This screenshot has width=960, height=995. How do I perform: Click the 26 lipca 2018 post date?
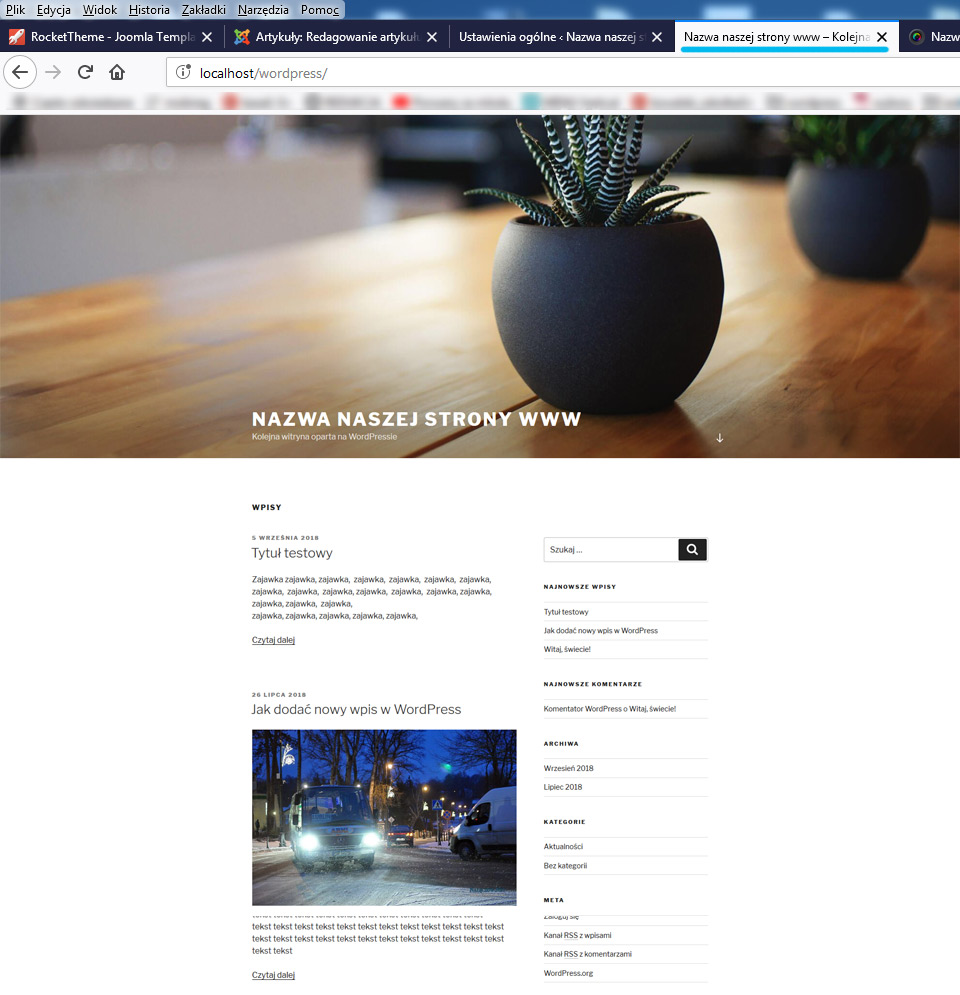(279, 694)
